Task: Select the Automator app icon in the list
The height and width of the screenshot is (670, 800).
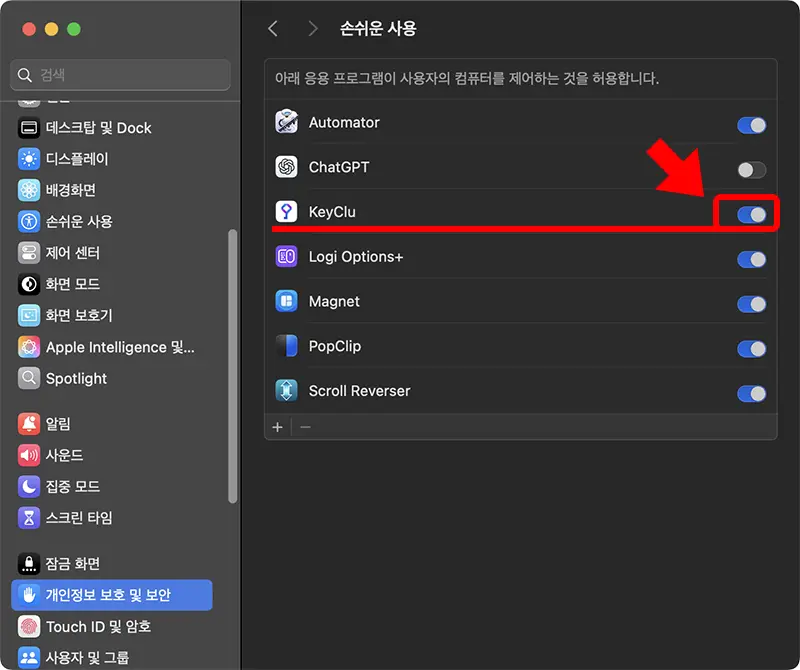Action: (287, 124)
